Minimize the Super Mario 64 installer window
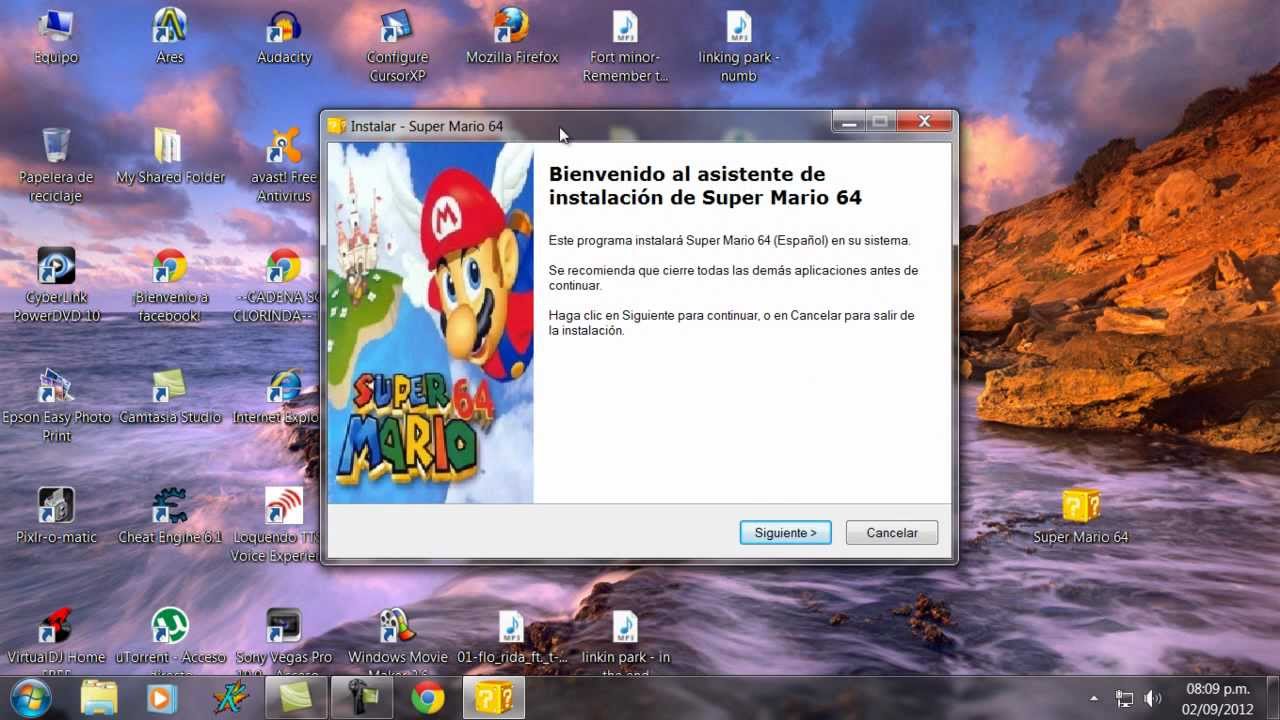Image resolution: width=1280 pixels, height=720 pixels. coord(849,122)
